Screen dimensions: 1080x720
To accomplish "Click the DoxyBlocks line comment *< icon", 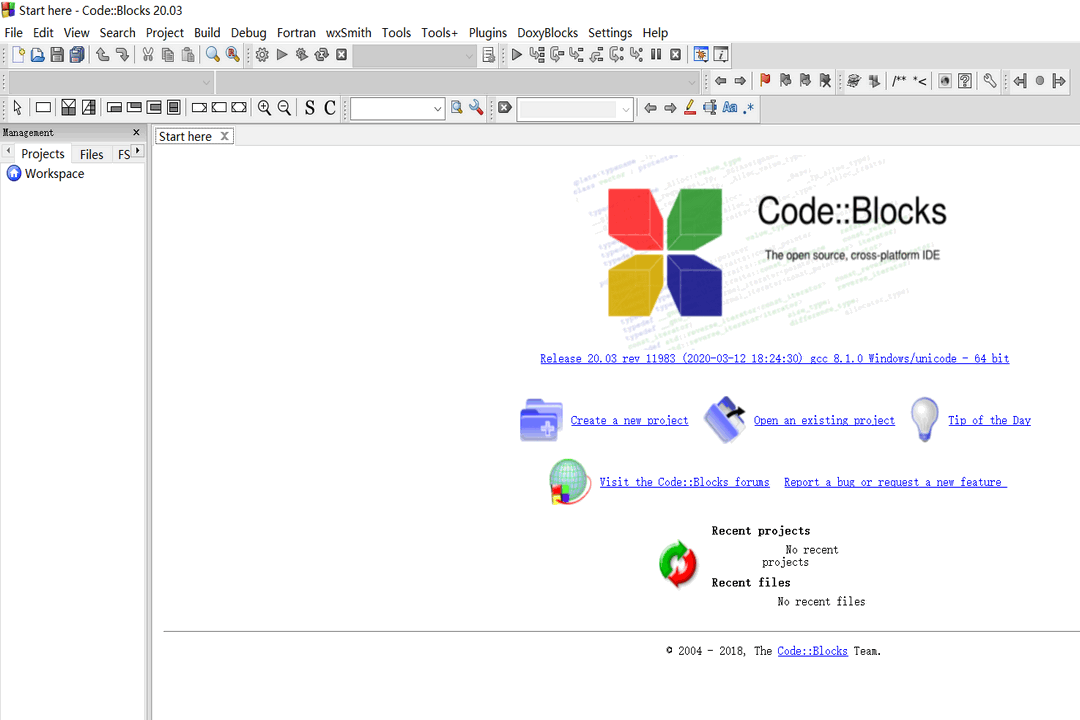I will click(x=920, y=81).
